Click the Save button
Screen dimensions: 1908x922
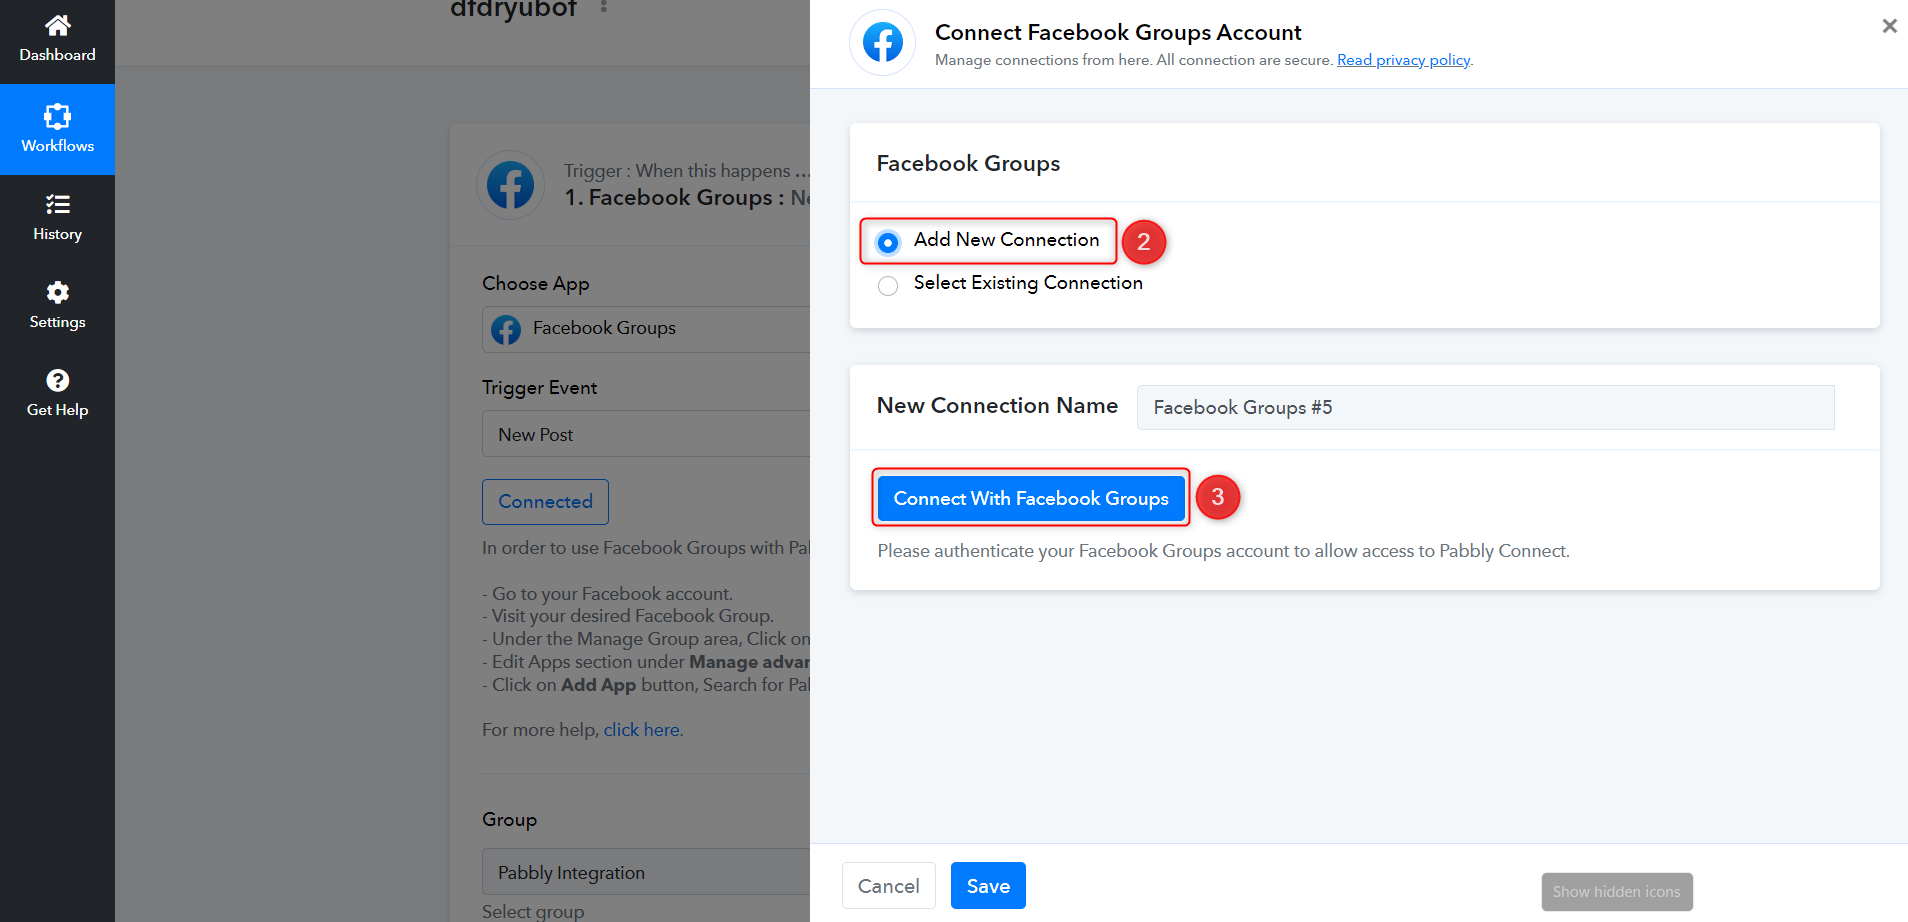(988, 886)
